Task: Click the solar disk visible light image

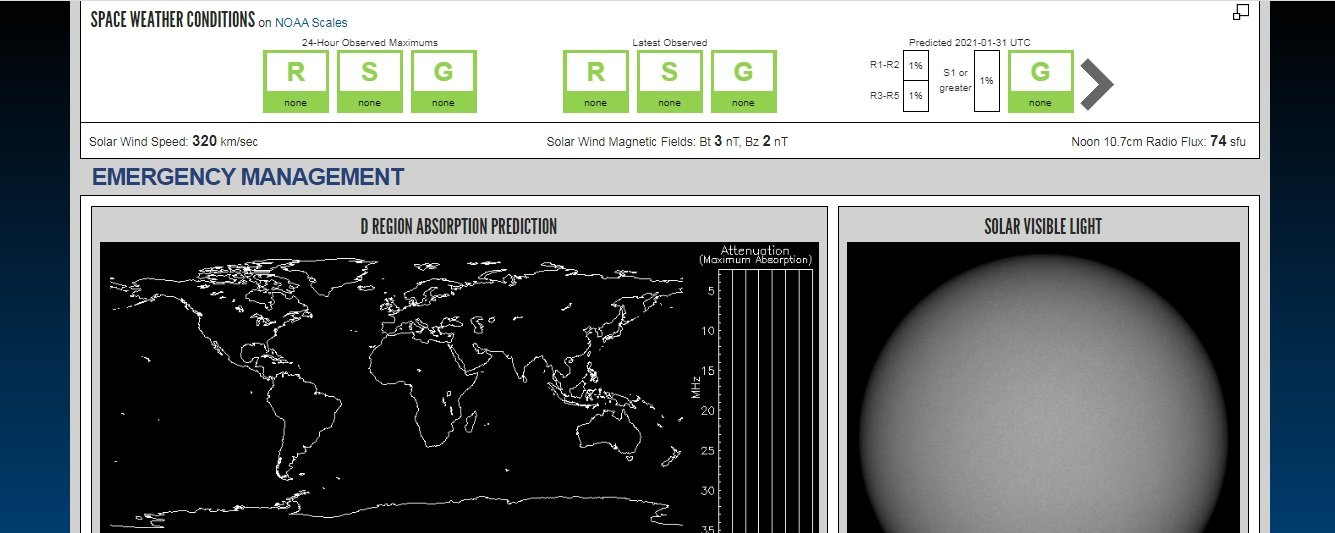Action: coord(1042,400)
